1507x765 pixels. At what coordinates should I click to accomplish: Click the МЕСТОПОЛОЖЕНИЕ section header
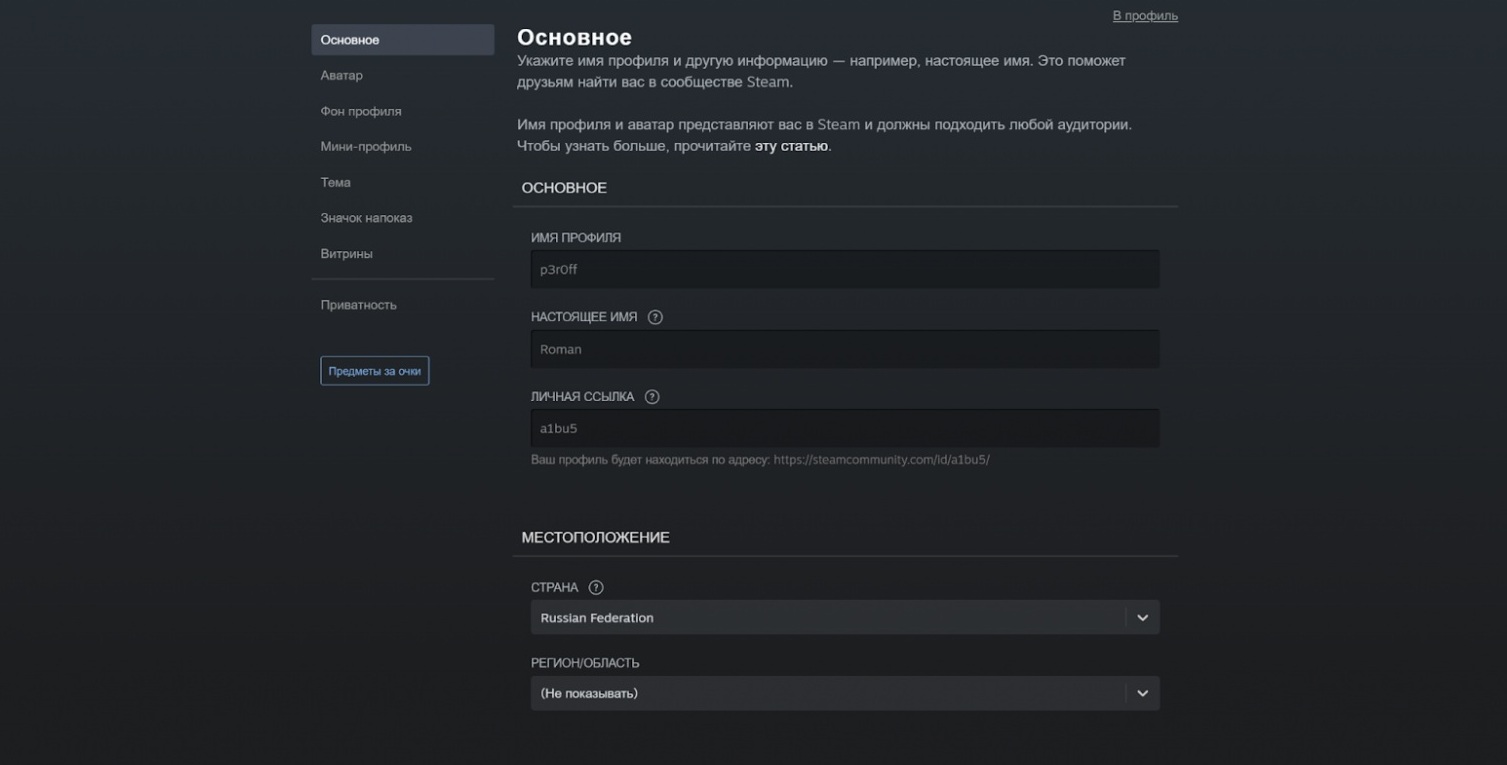pos(596,538)
